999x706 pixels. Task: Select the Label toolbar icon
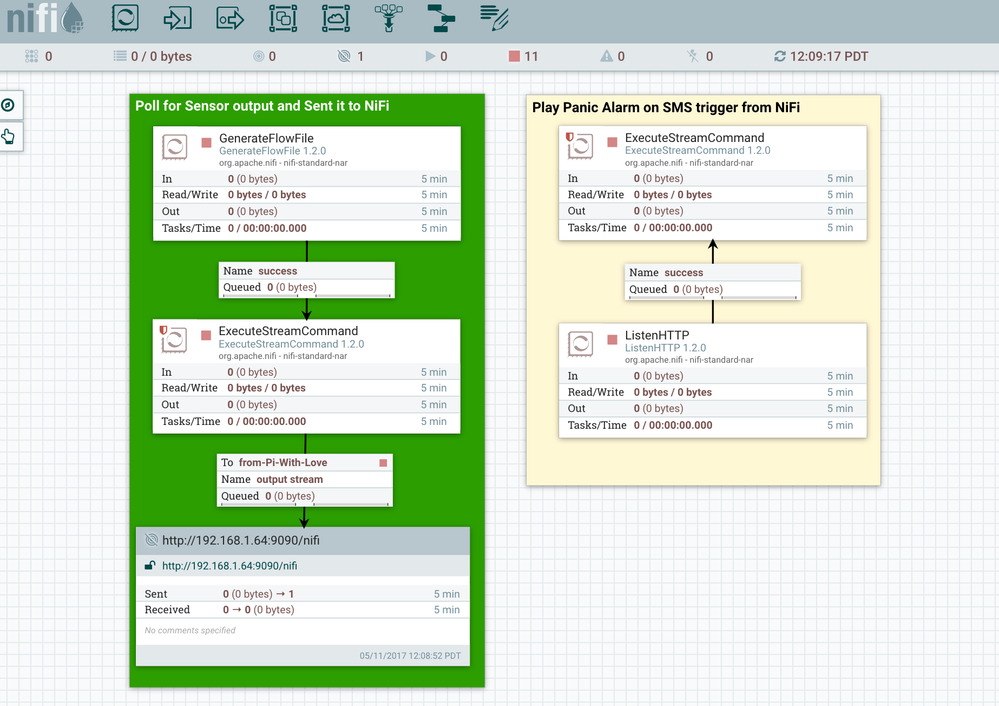click(494, 18)
